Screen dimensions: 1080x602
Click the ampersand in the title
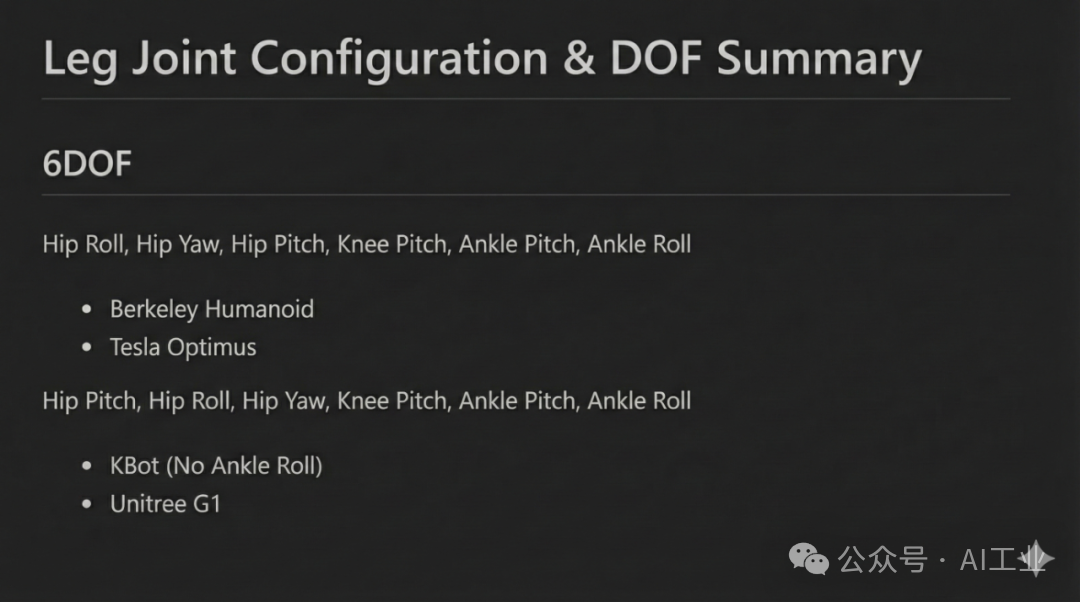[580, 59]
